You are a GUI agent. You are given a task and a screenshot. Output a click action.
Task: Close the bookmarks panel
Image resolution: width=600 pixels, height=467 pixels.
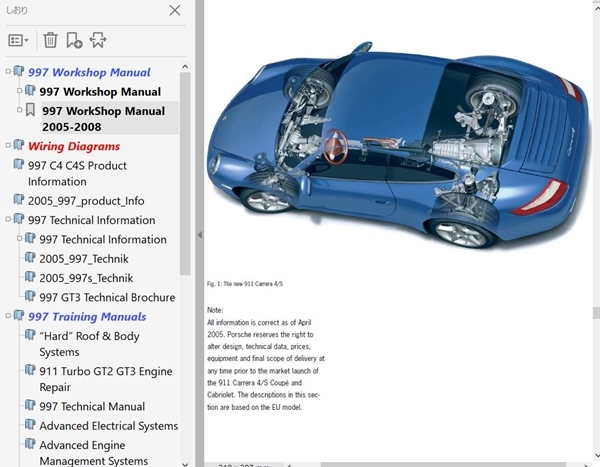point(175,10)
